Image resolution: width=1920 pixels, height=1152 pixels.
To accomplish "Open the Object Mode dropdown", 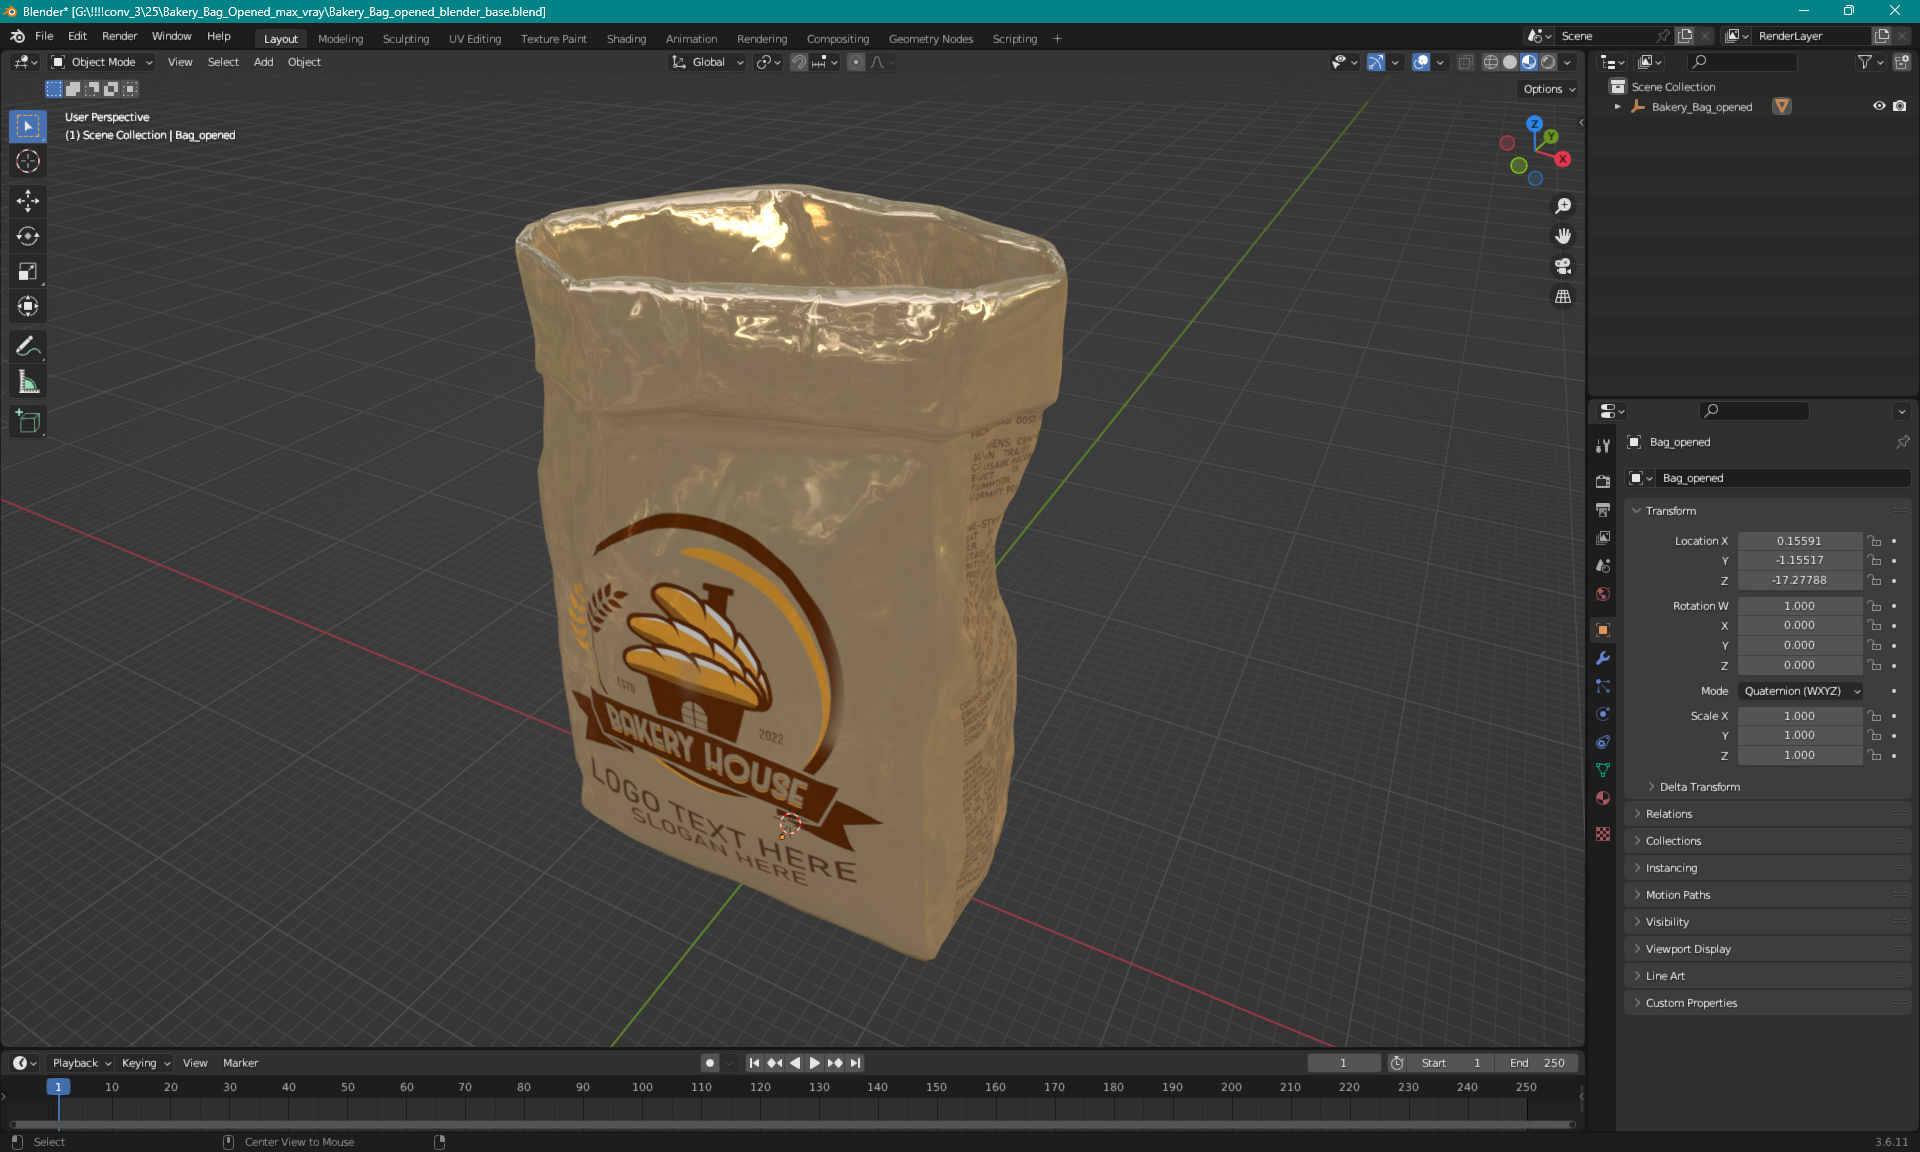I will pos(102,62).
